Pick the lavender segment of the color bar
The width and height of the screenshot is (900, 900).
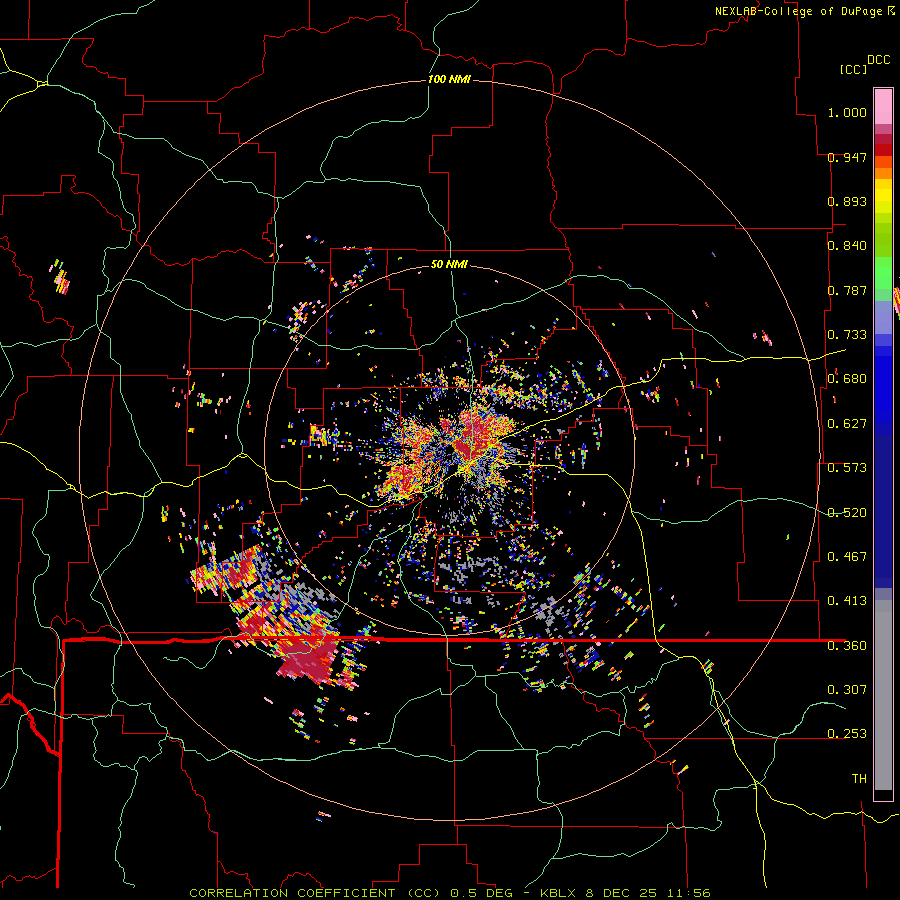coord(883,319)
